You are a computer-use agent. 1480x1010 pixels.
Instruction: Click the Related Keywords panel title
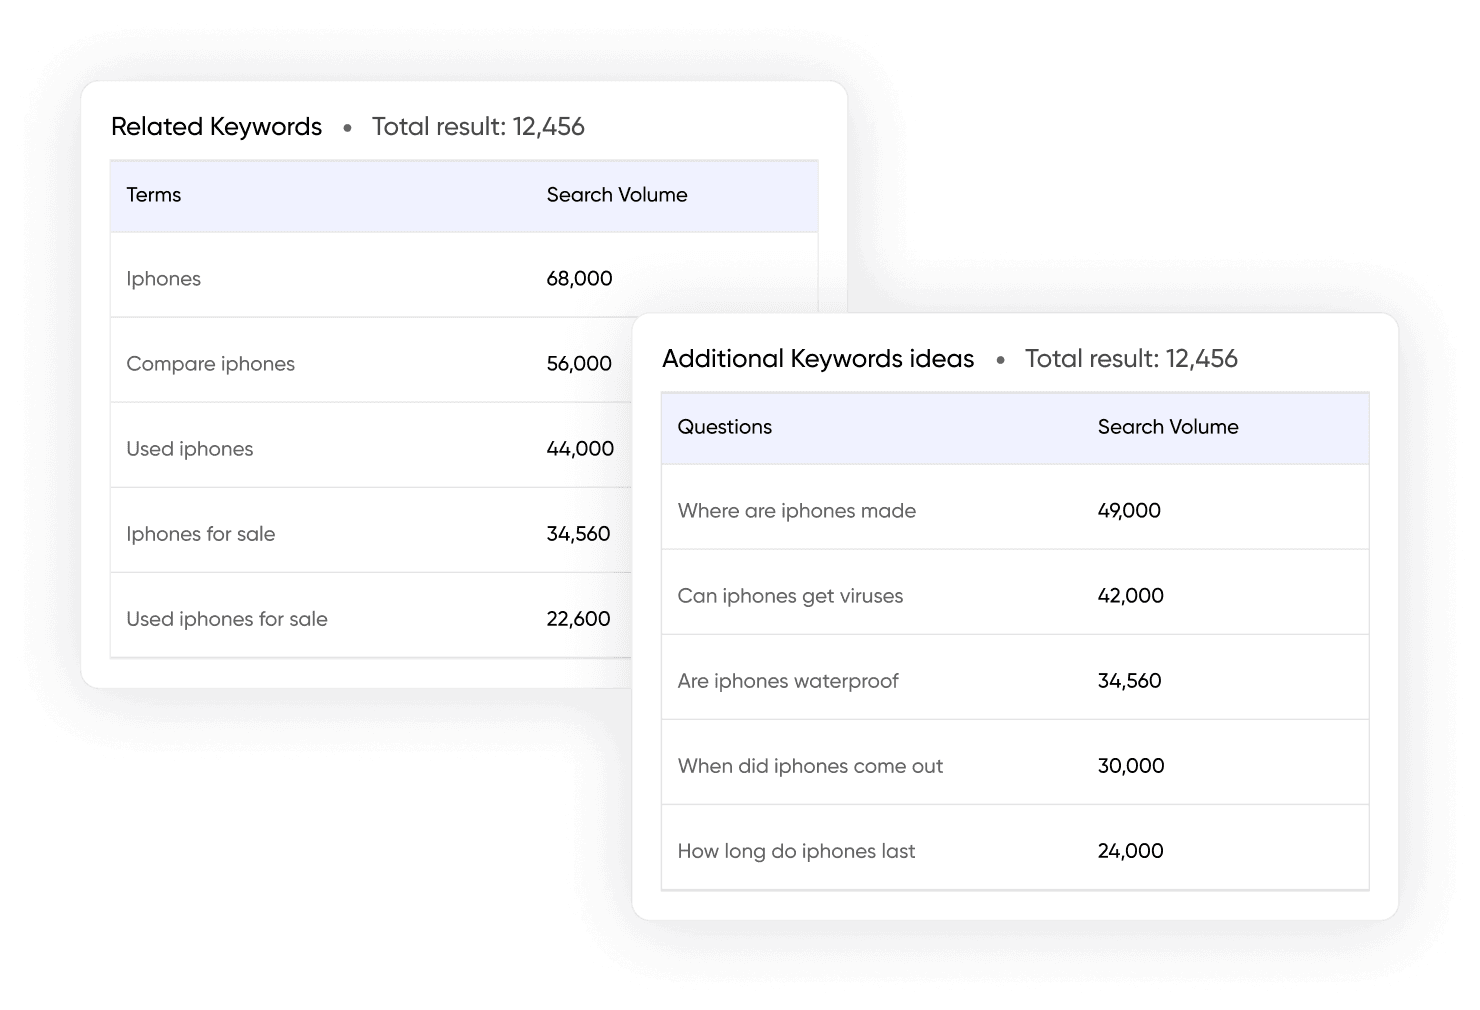pyautogui.click(x=216, y=126)
